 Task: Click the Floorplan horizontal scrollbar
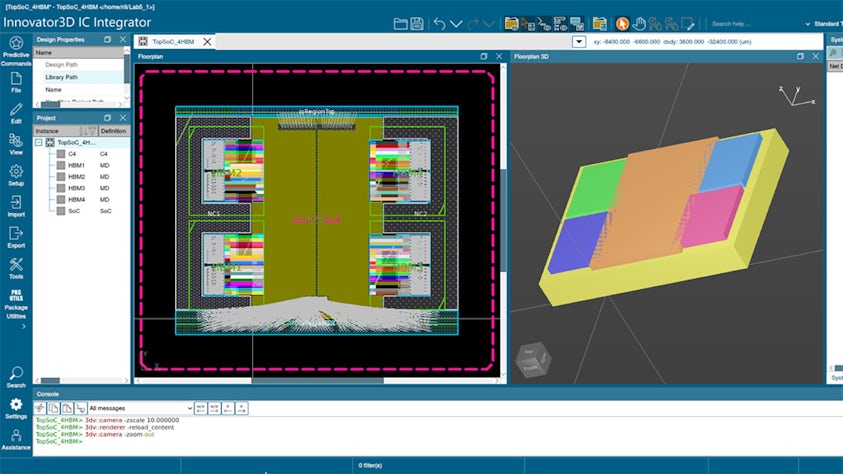(x=317, y=380)
